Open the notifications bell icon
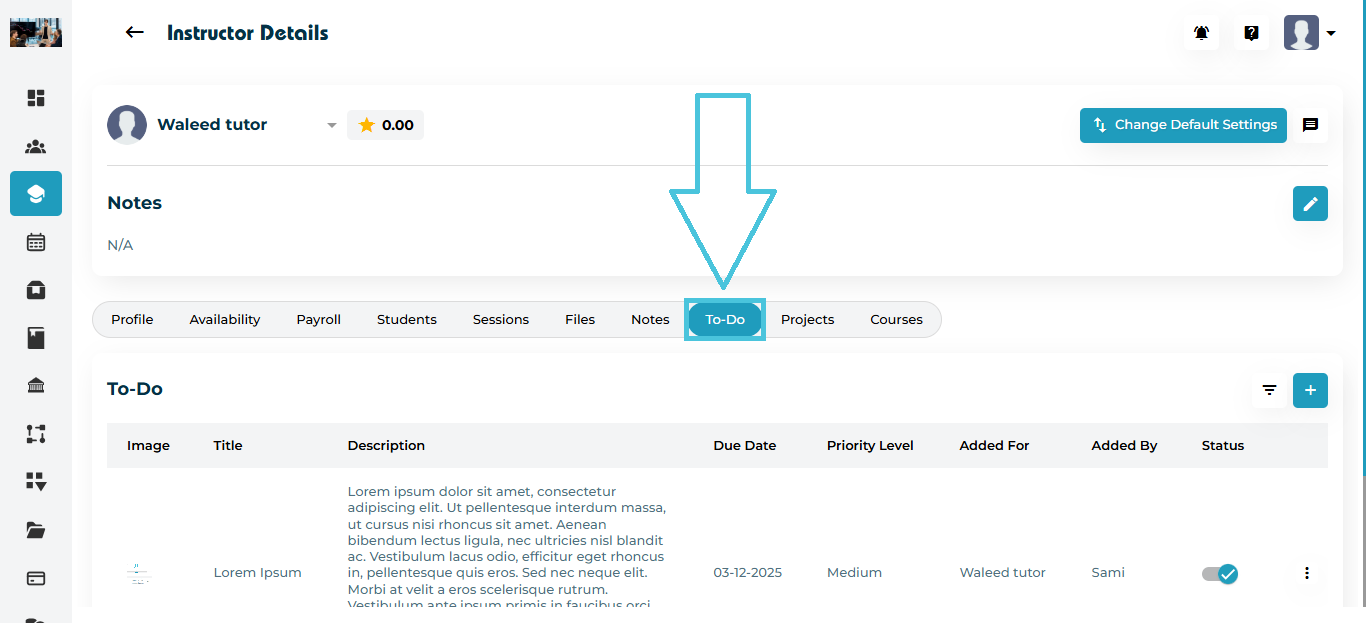 (1201, 33)
